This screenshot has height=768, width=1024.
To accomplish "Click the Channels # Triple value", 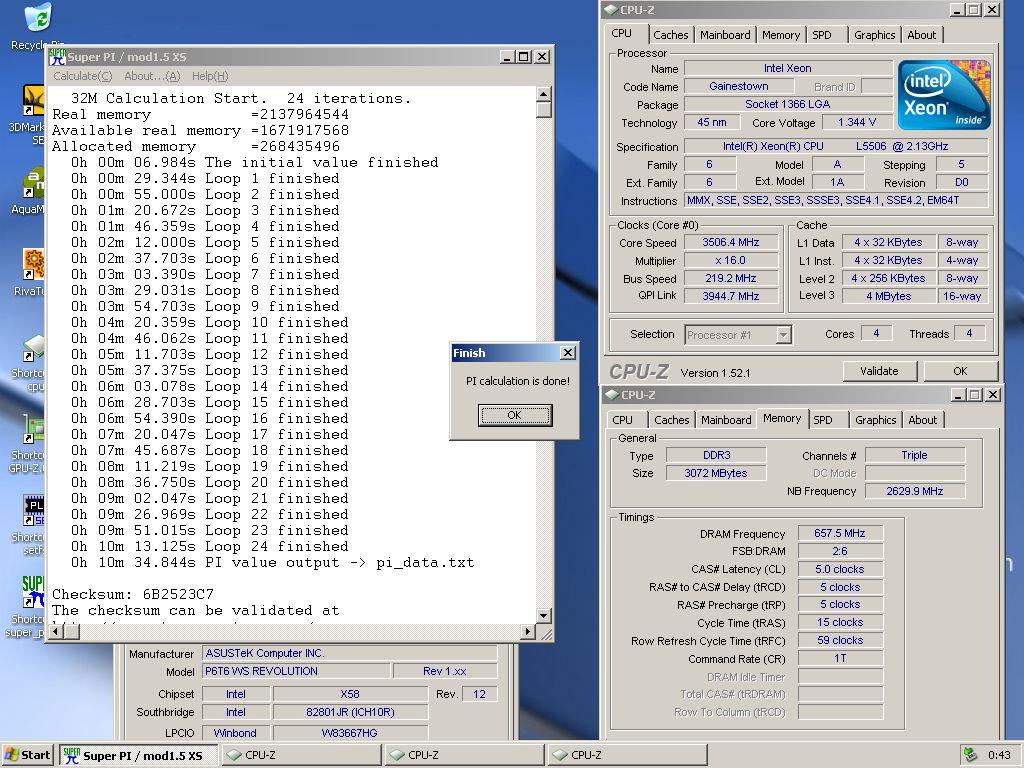I will 914,455.
